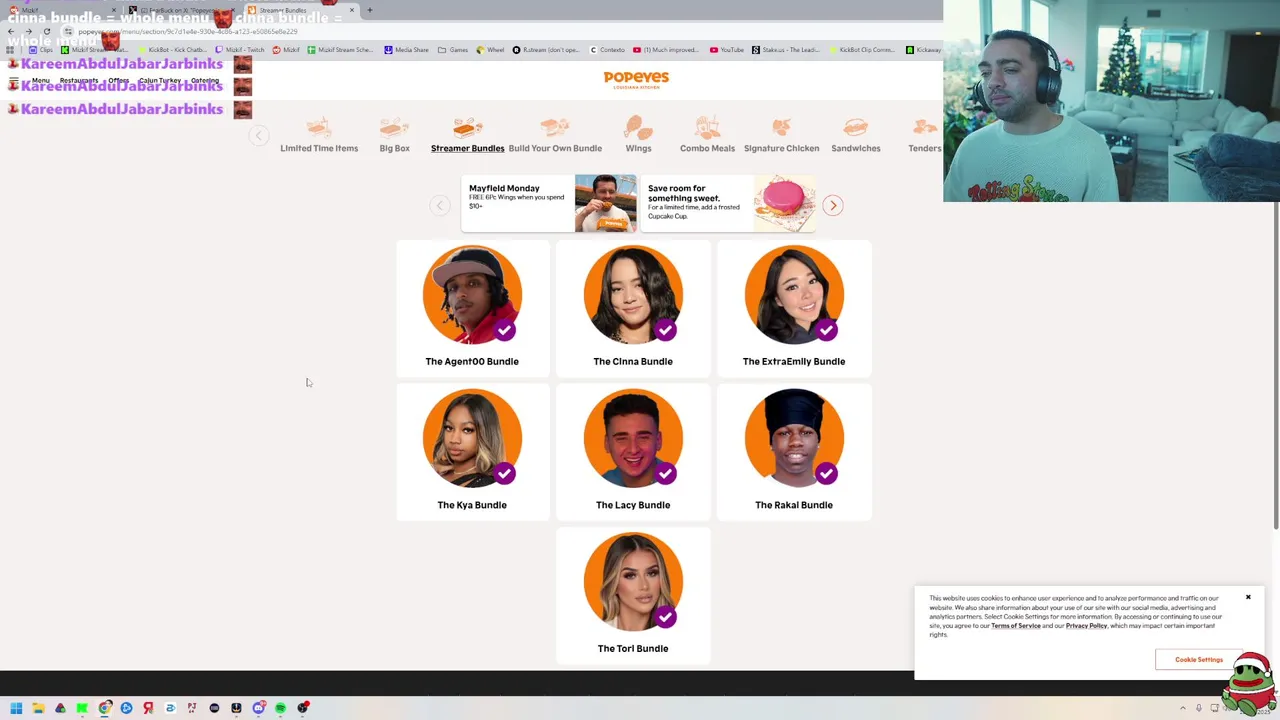Open the Cupcake Cup promo banner

click(x=727, y=203)
